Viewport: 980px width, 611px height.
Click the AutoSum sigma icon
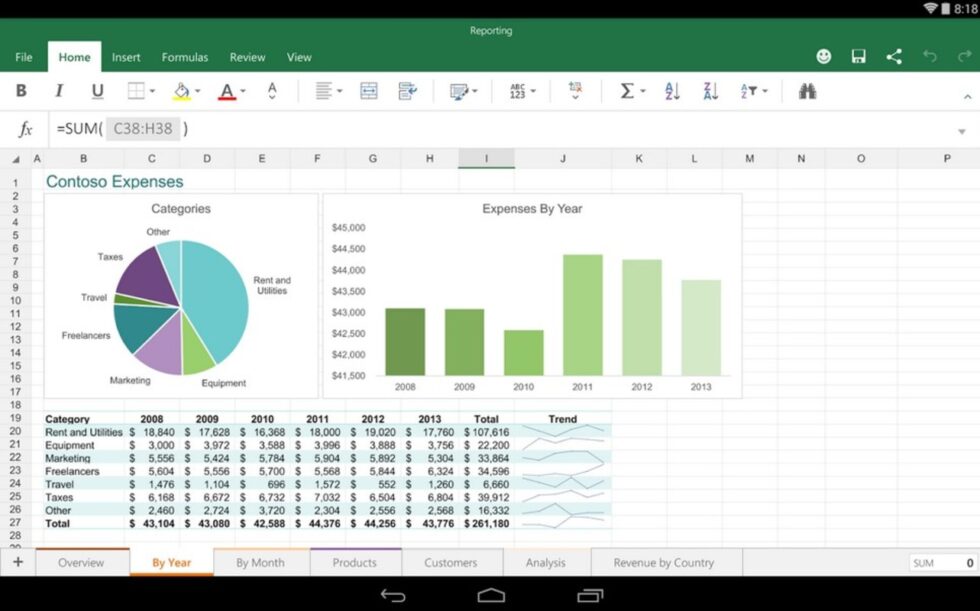pos(627,91)
